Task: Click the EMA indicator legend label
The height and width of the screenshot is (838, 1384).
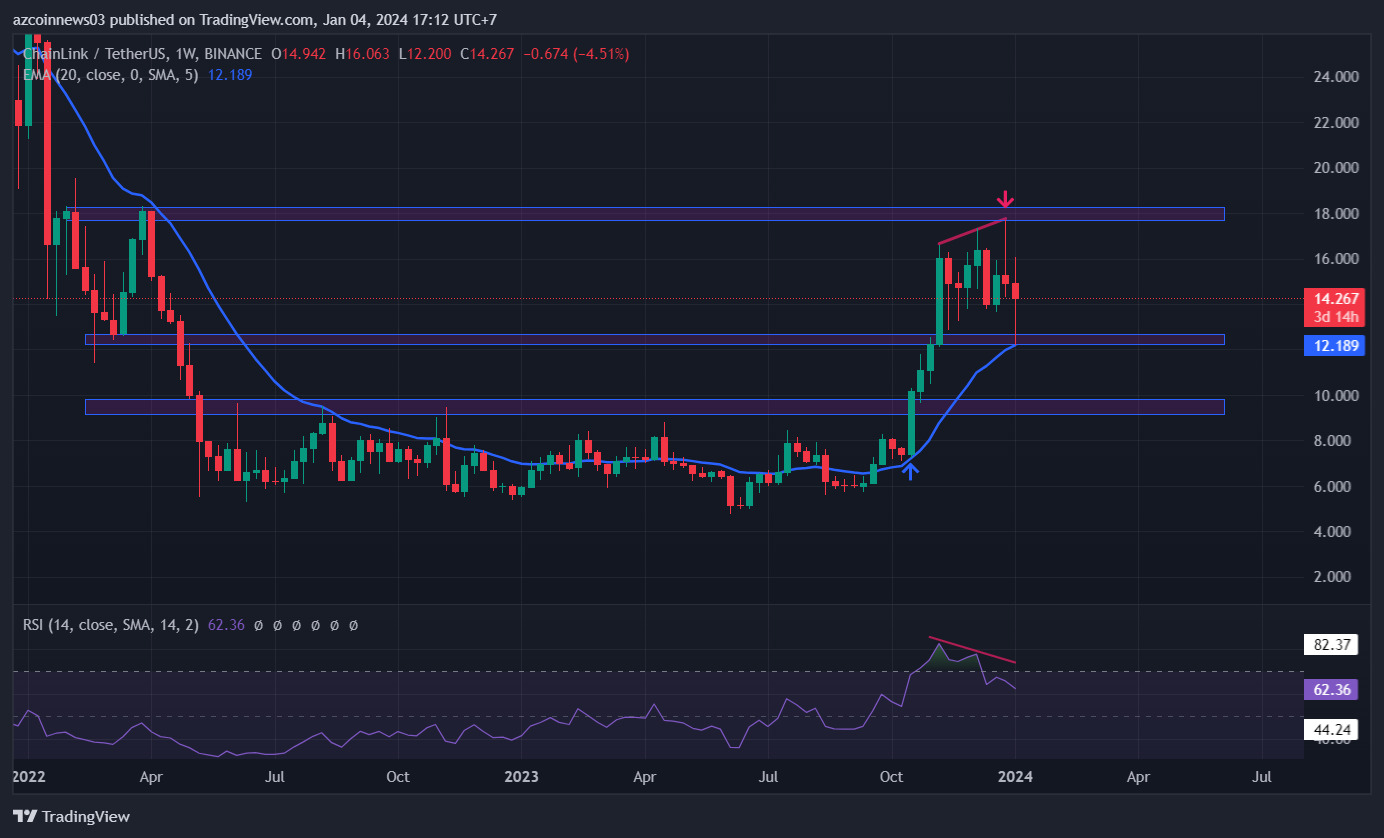Action: point(112,74)
